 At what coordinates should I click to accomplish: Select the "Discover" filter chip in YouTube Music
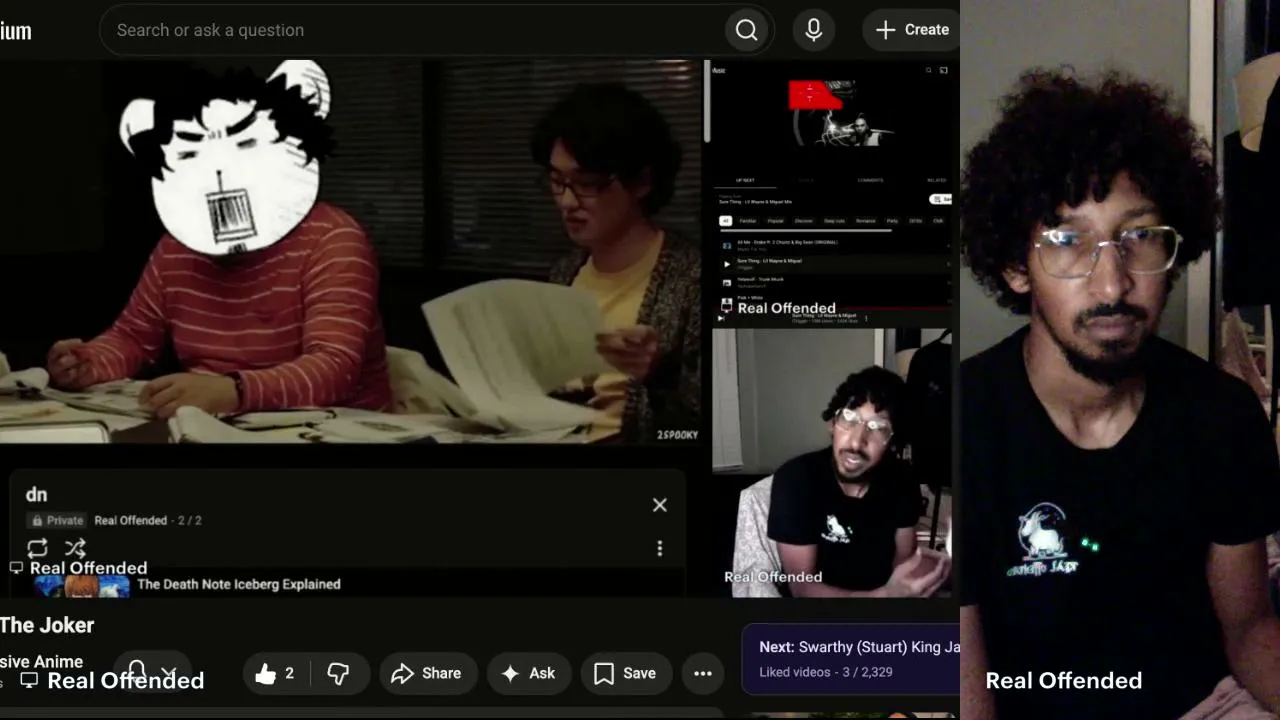point(804,221)
